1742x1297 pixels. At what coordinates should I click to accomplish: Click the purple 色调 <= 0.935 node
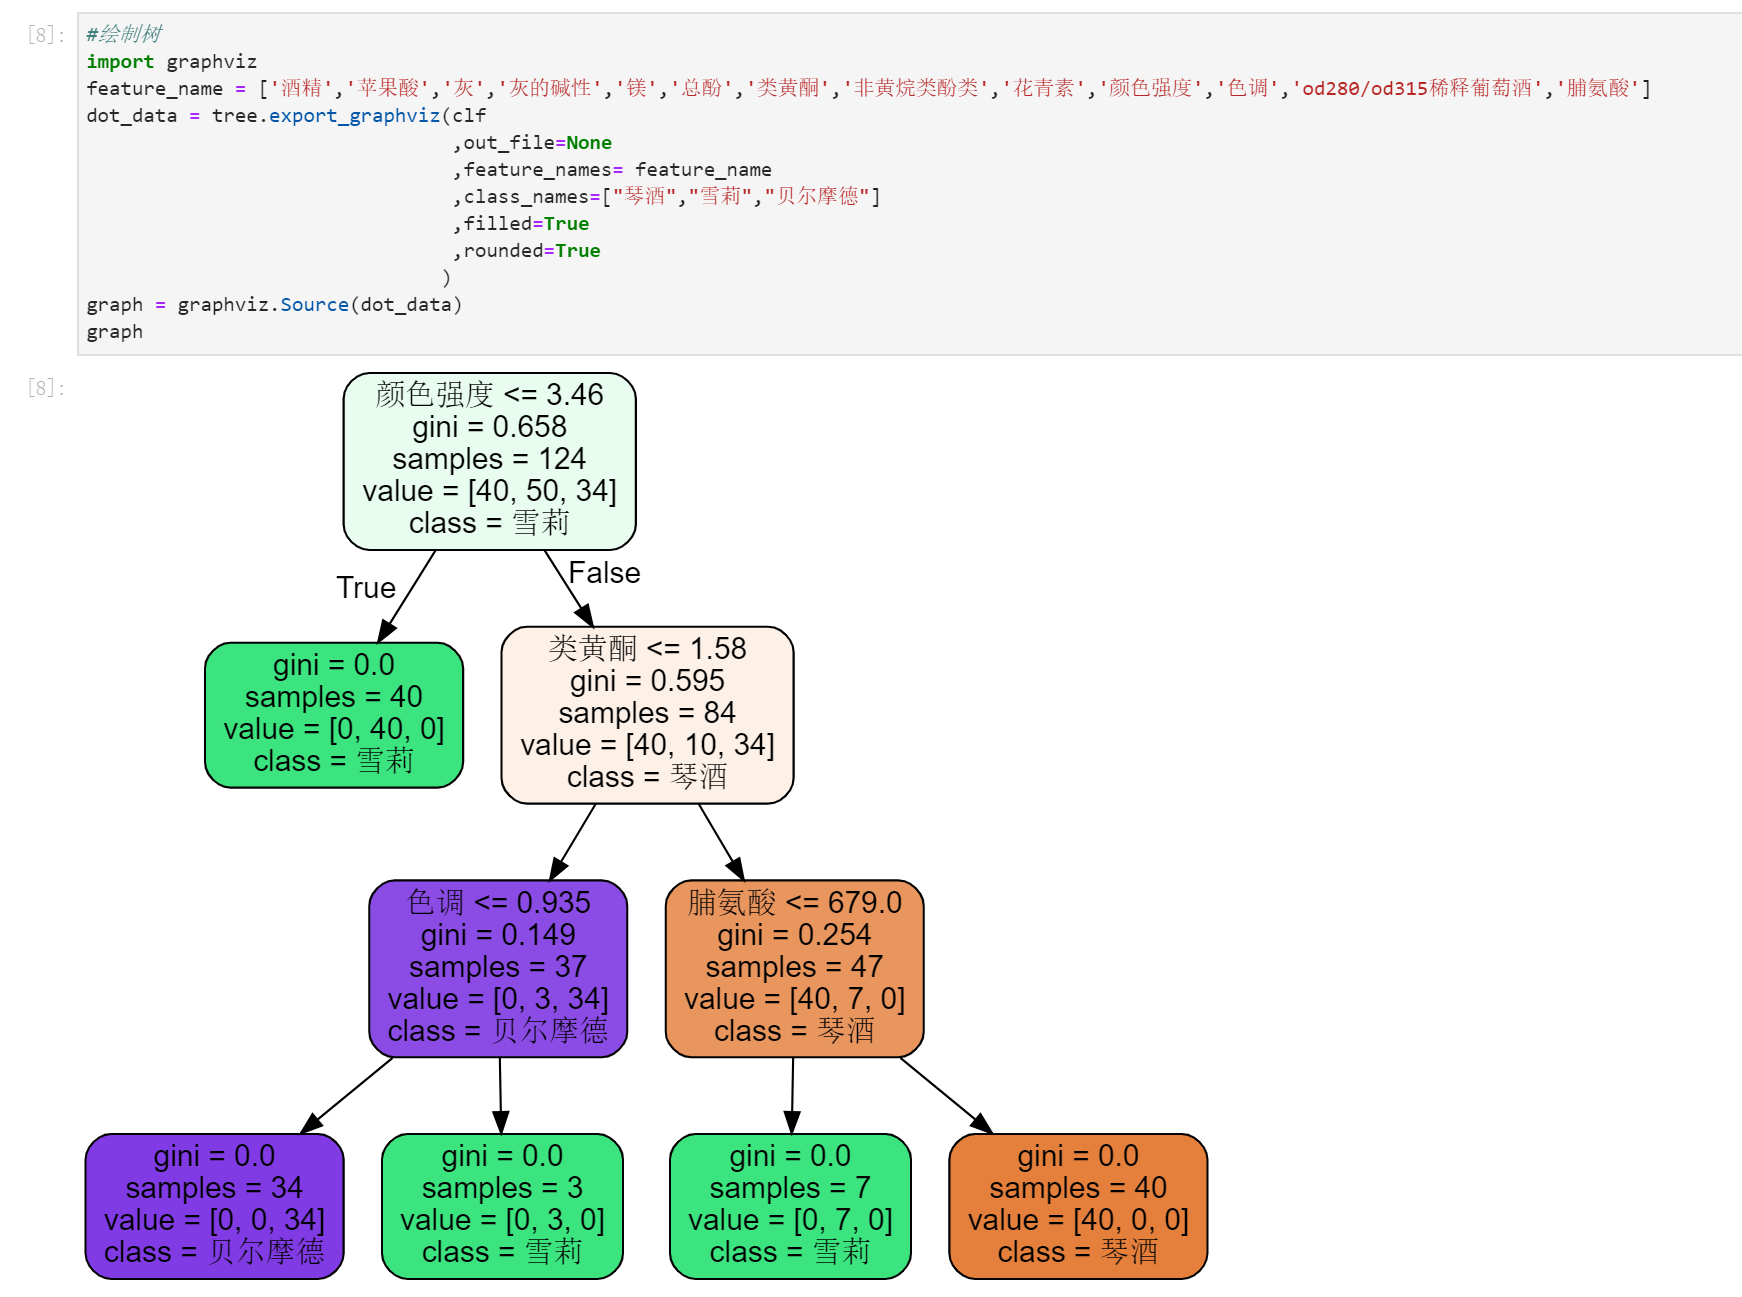499,966
